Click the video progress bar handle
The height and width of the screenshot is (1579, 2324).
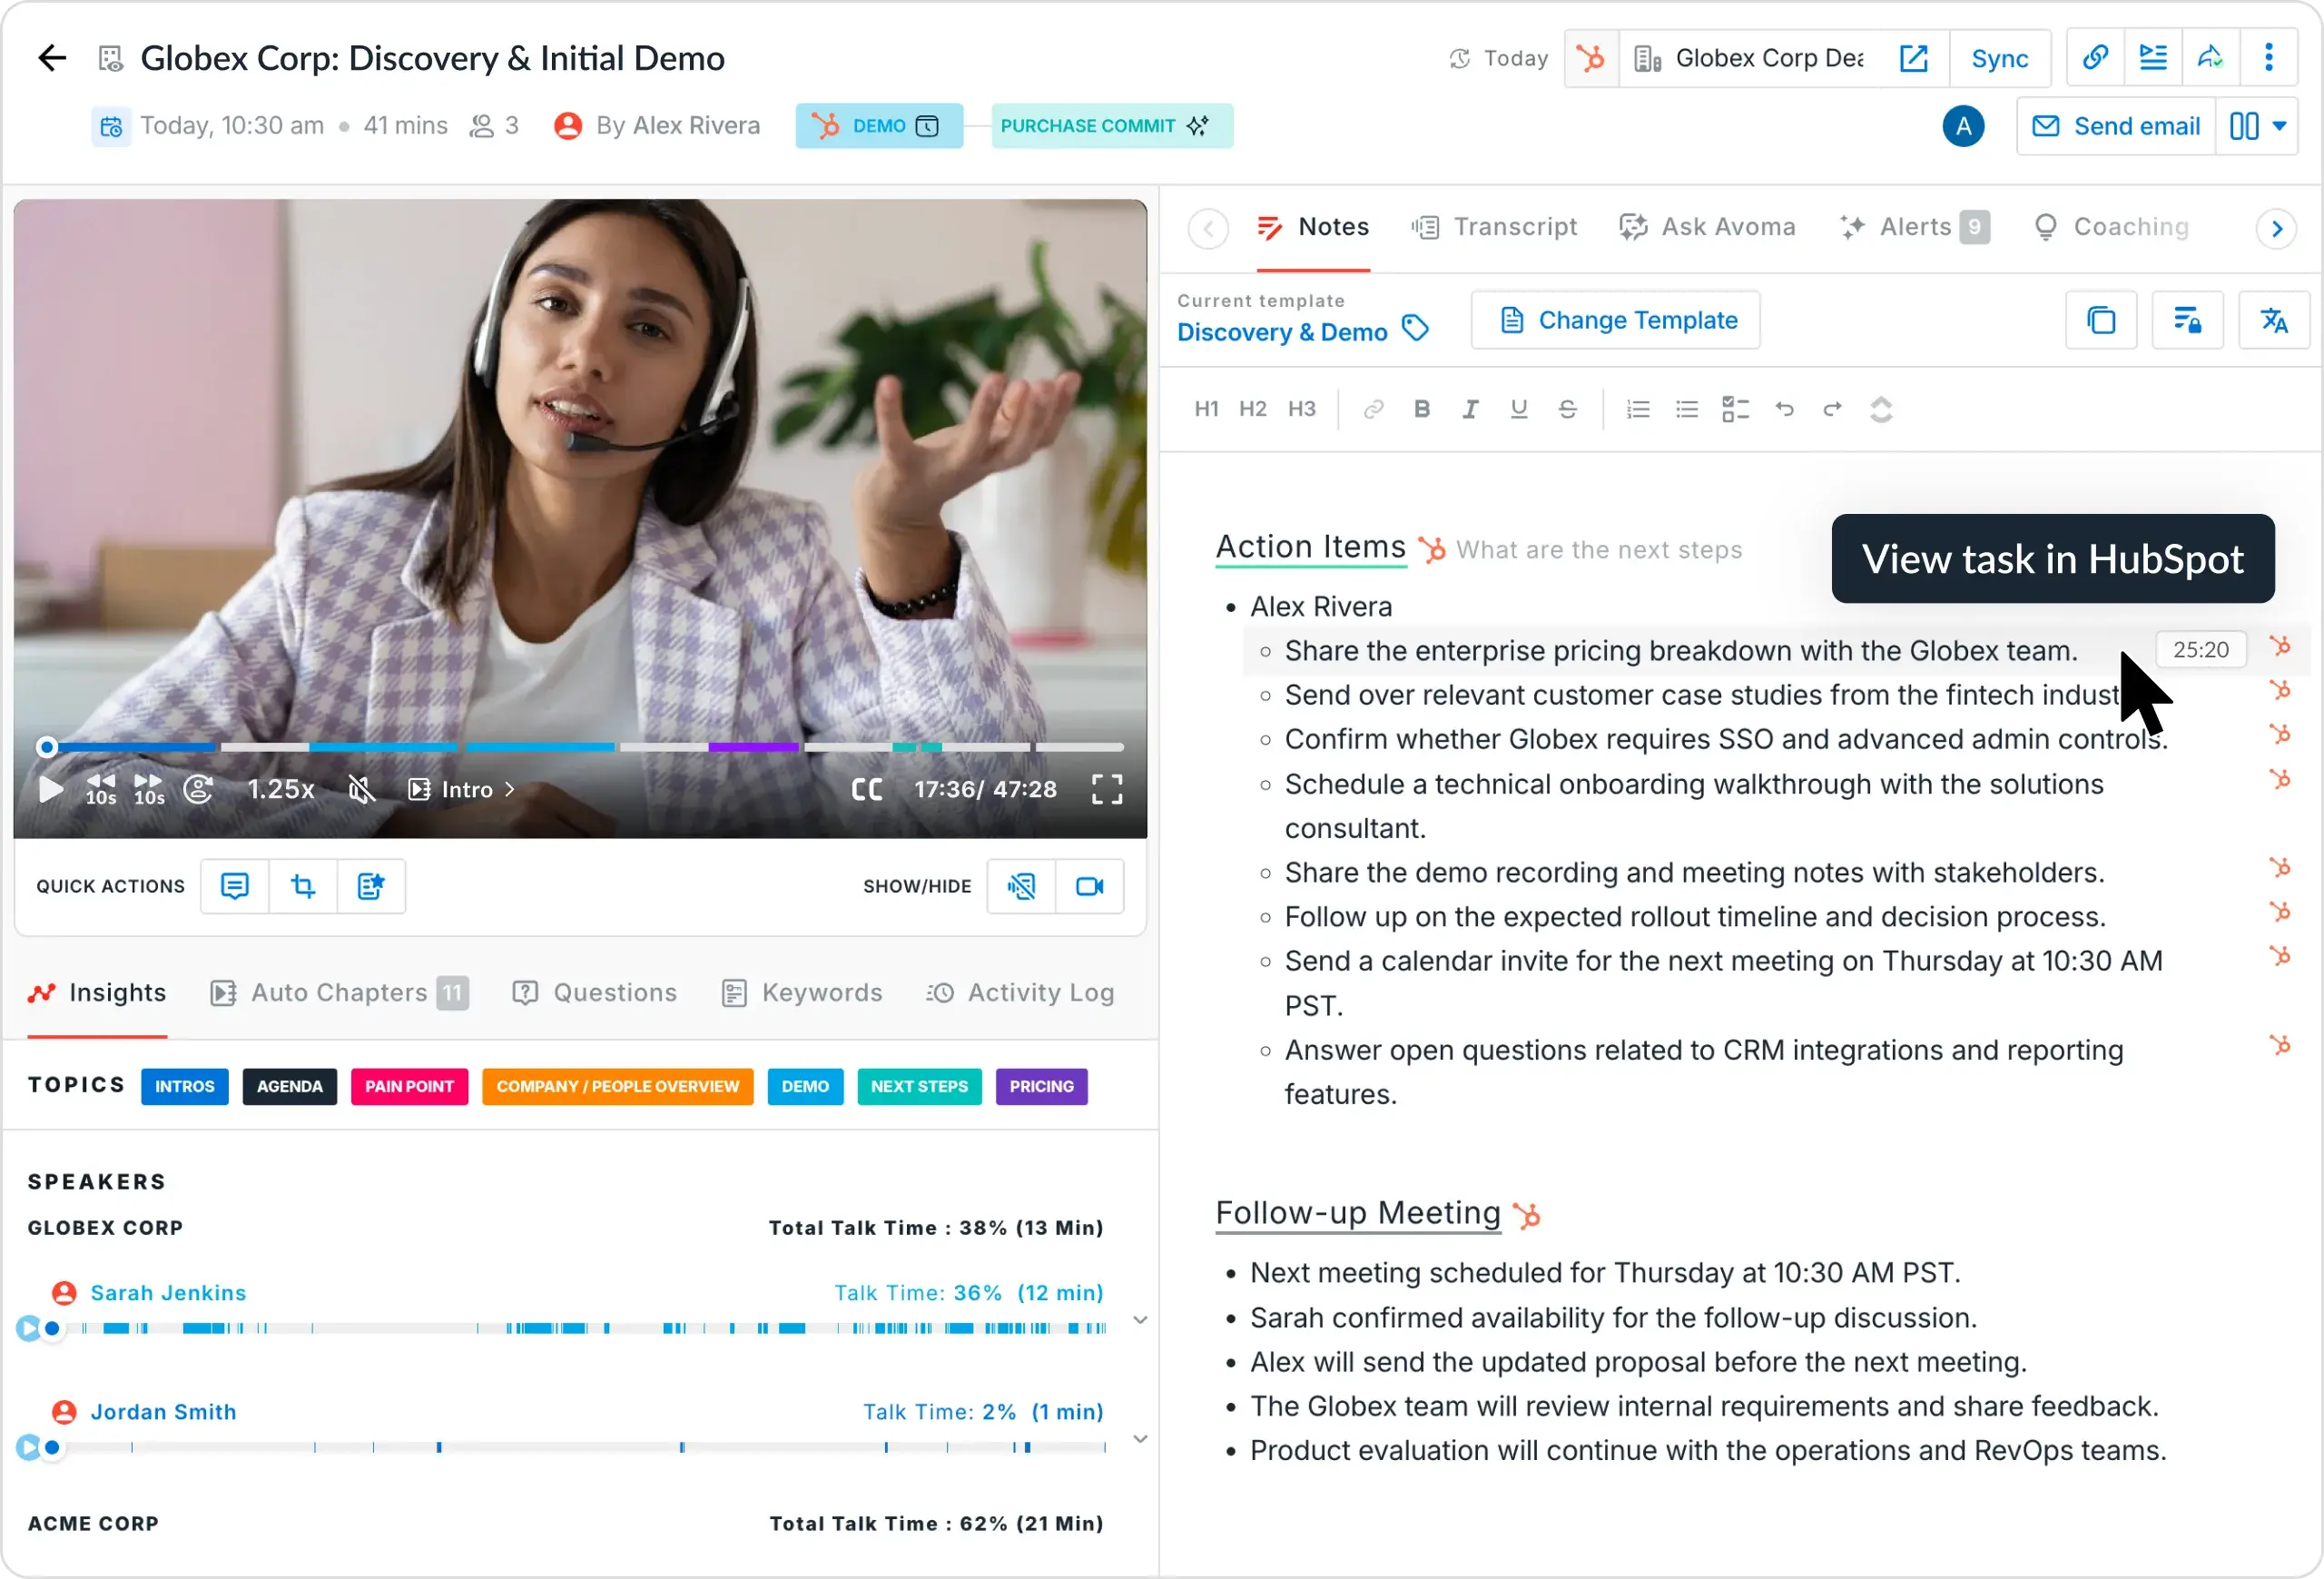coord(46,746)
